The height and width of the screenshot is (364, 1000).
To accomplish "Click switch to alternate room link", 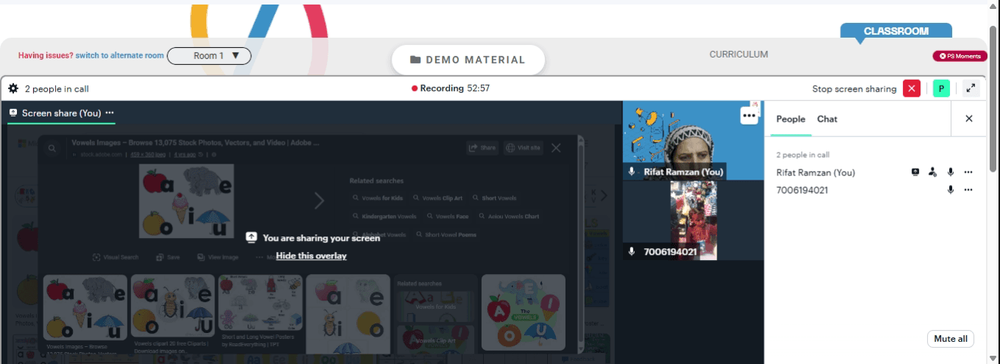I will click(120, 55).
